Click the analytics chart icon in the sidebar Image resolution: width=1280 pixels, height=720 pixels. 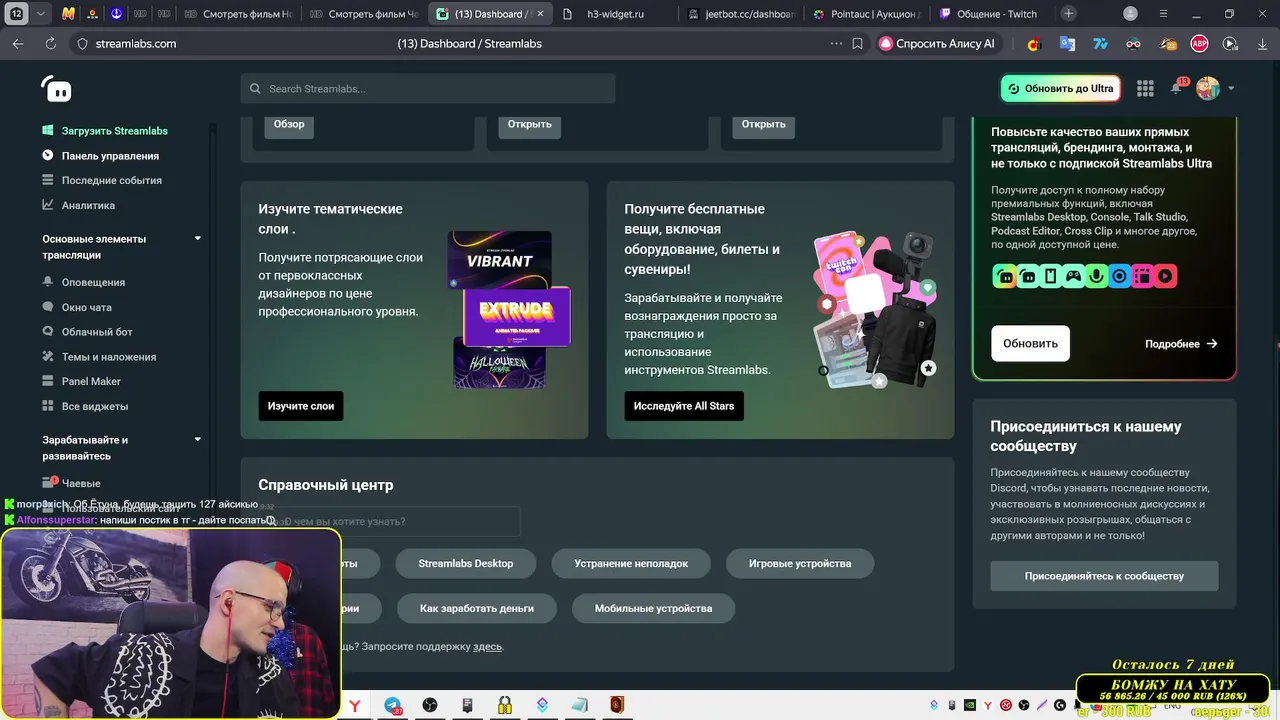click(48, 205)
